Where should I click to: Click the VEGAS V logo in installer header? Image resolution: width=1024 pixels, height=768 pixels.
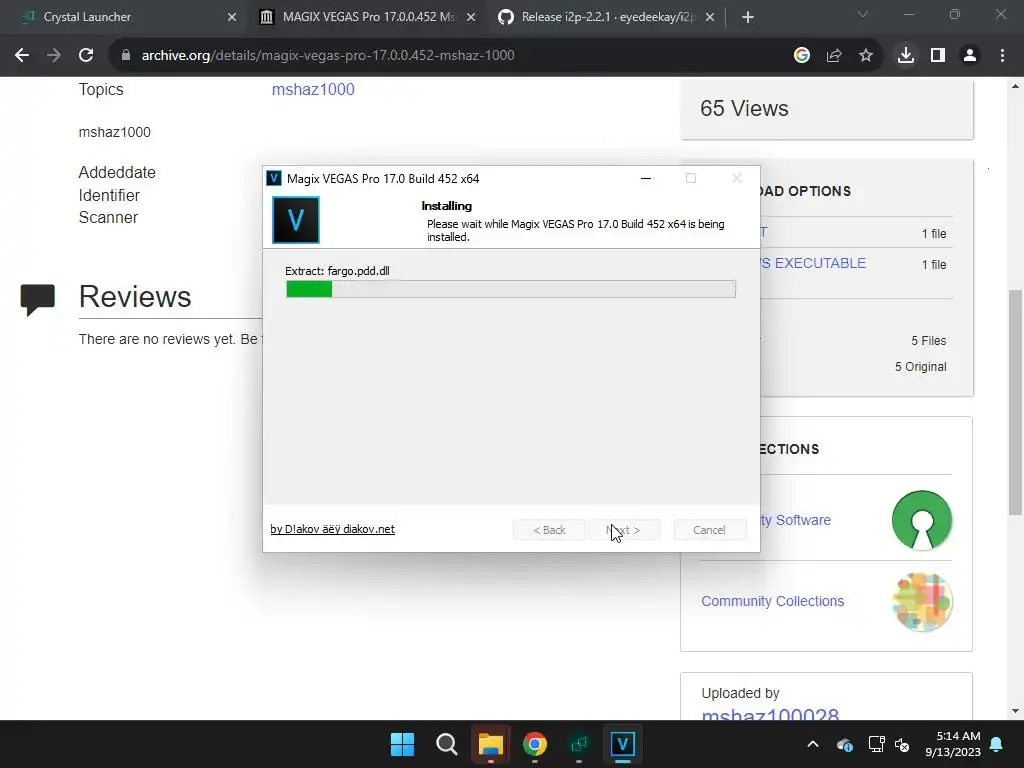pos(296,220)
